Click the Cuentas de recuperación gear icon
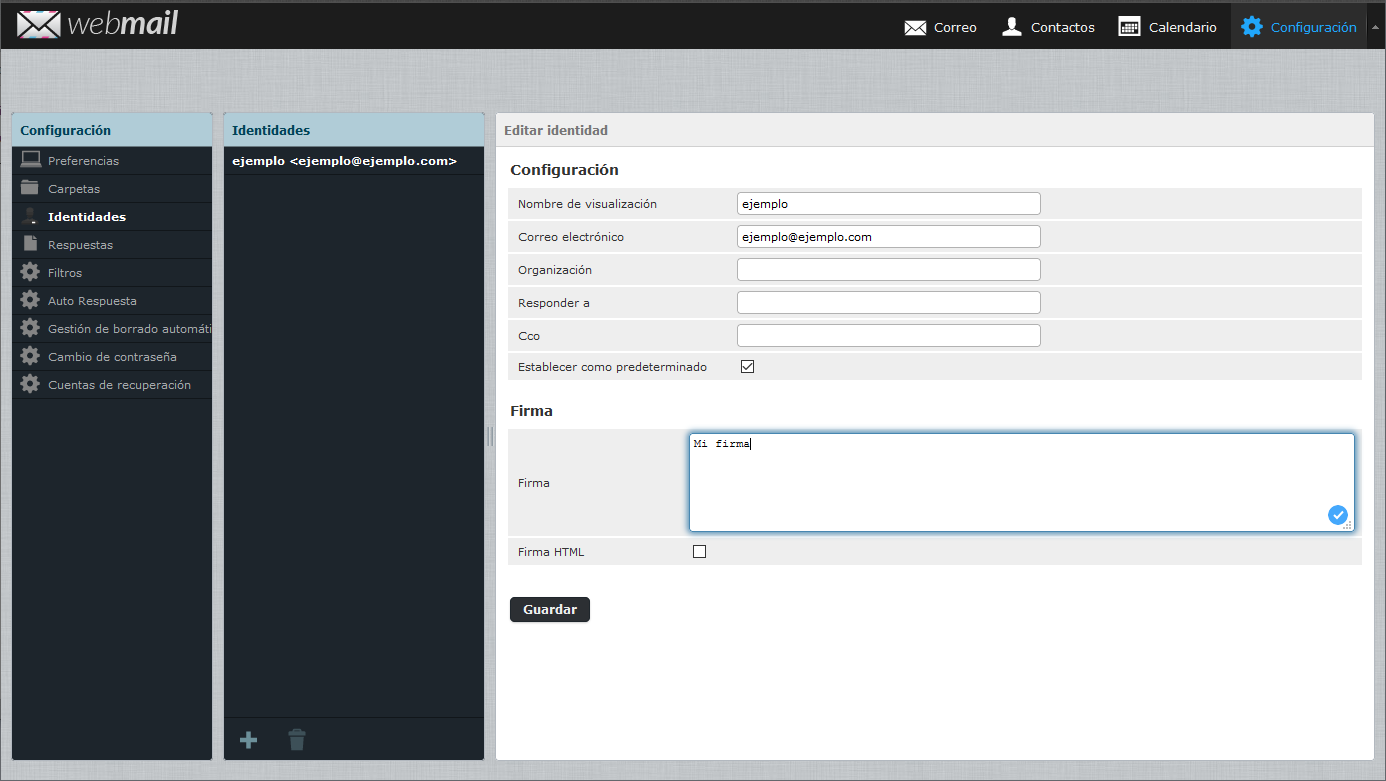Image resolution: width=1386 pixels, height=781 pixels. [x=31, y=384]
